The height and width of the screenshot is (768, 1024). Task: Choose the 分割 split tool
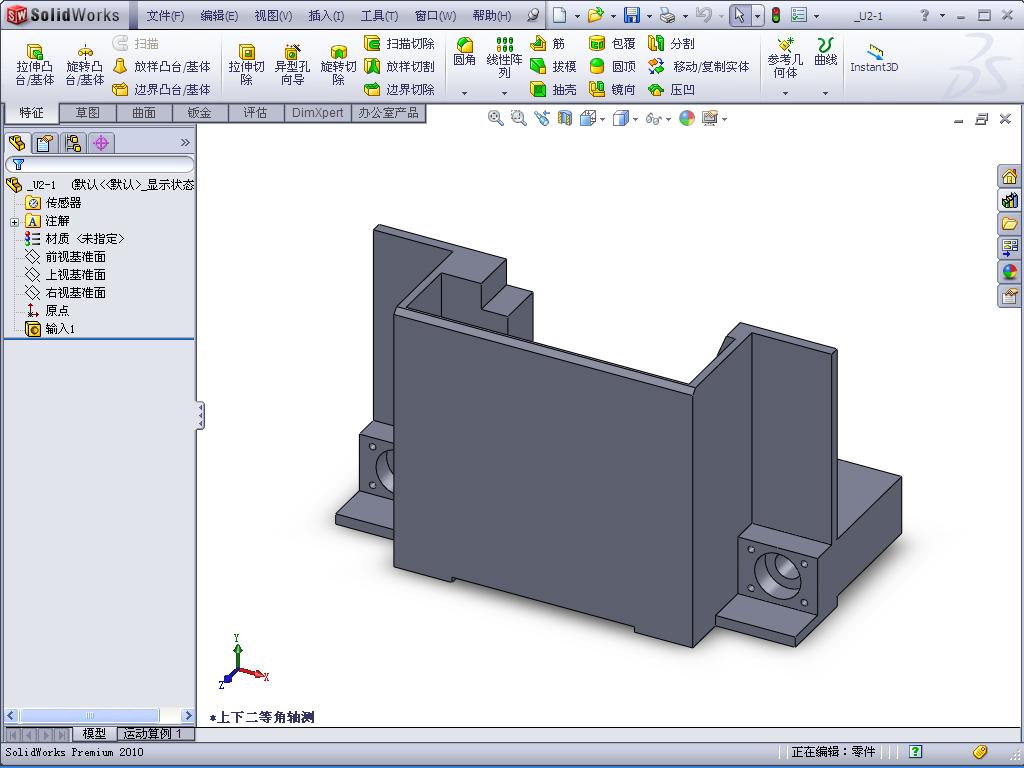pyautogui.click(x=671, y=43)
